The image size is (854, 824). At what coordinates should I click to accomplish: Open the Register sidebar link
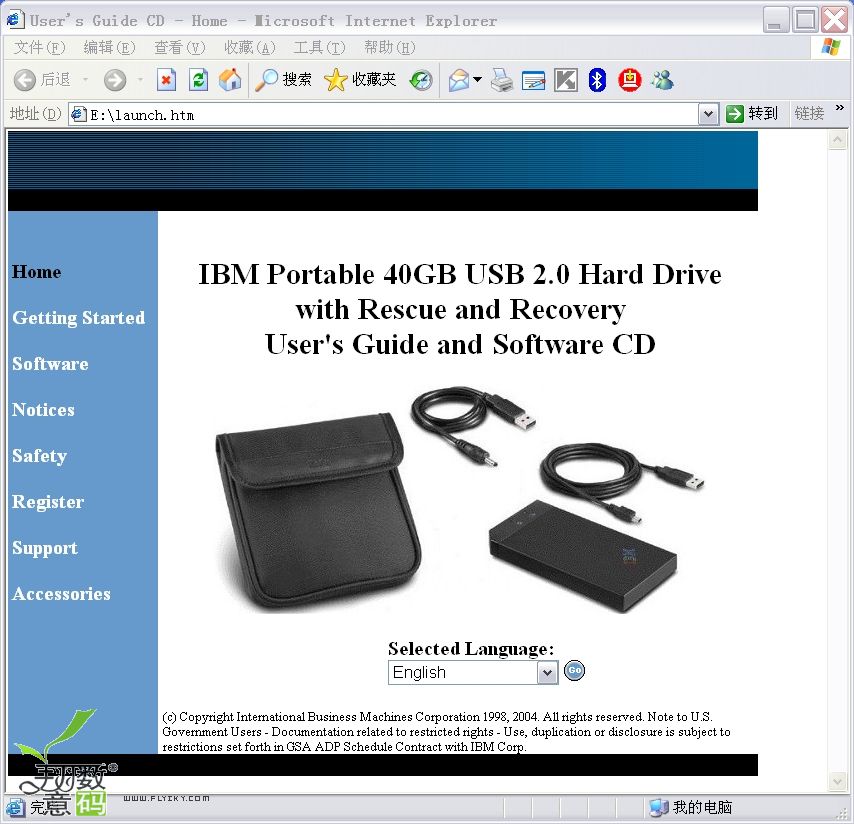[x=48, y=502]
